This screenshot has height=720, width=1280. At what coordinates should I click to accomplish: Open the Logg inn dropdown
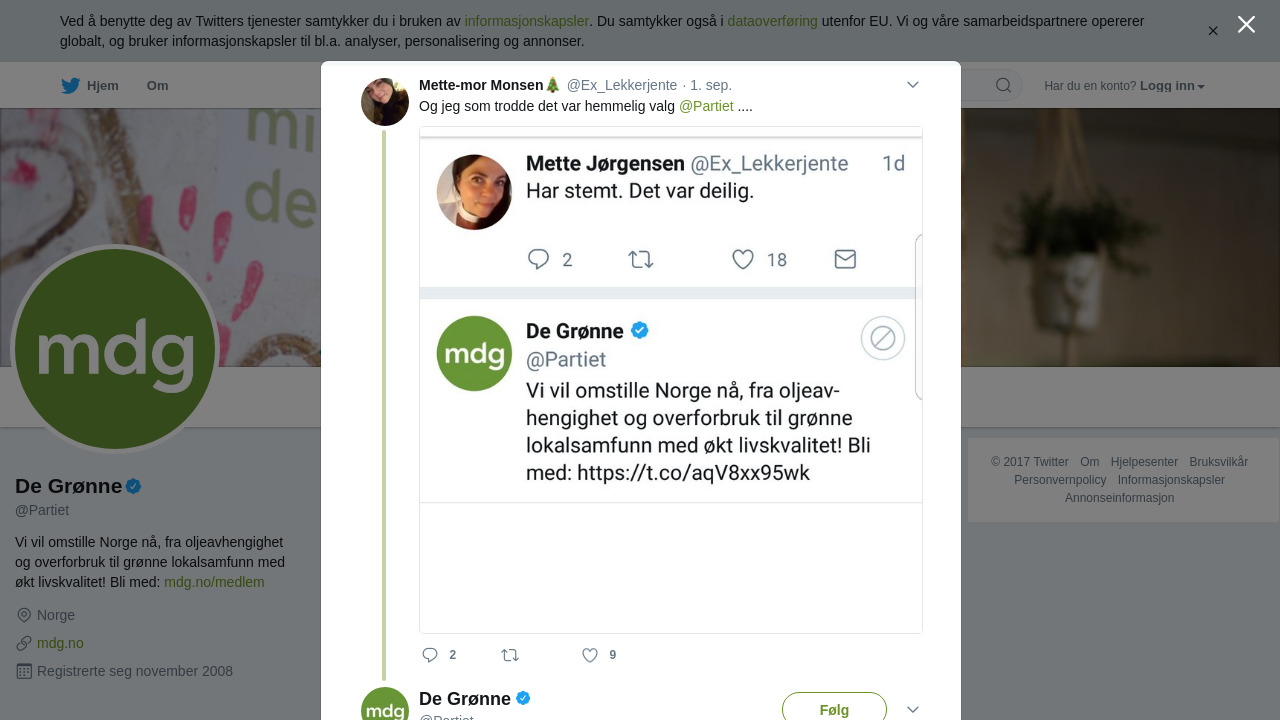point(1172,86)
